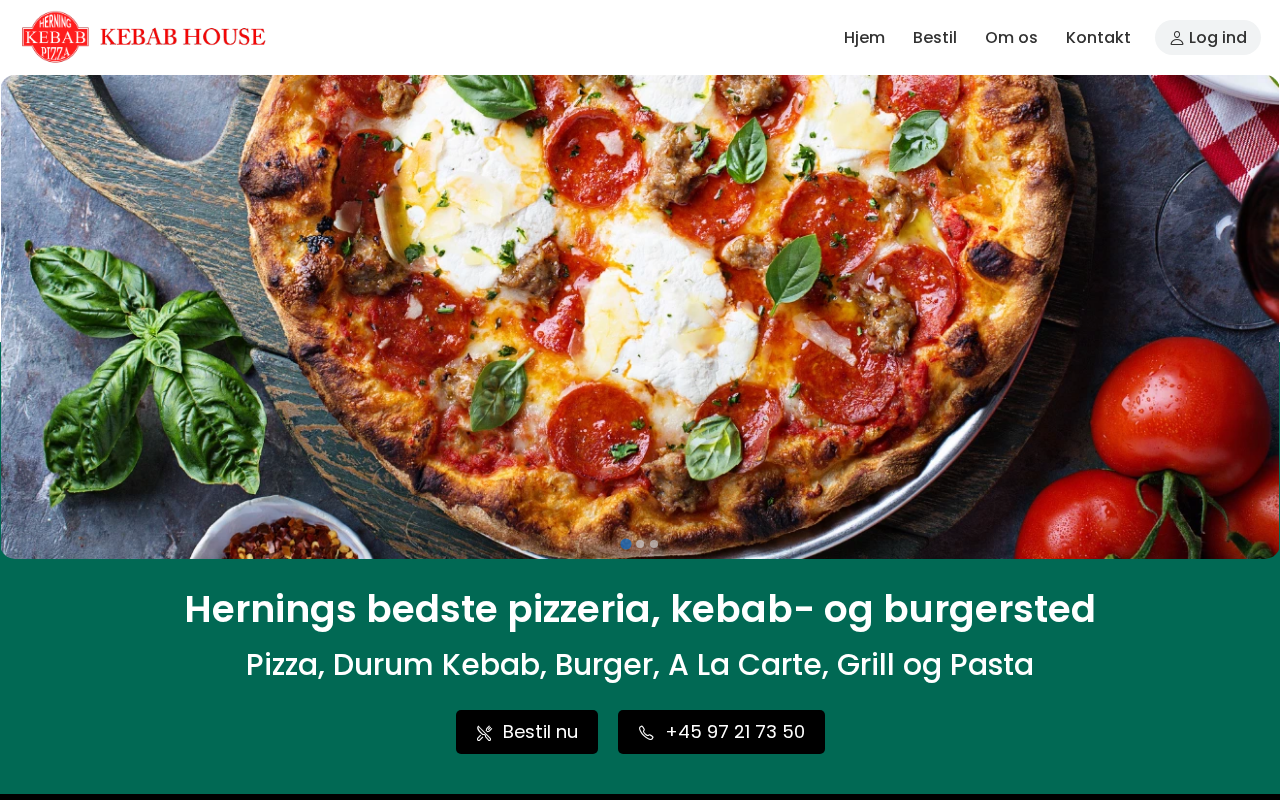The width and height of the screenshot is (1280, 800).
Task: Call +45 97 21 73 50 button
Action: (721, 732)
